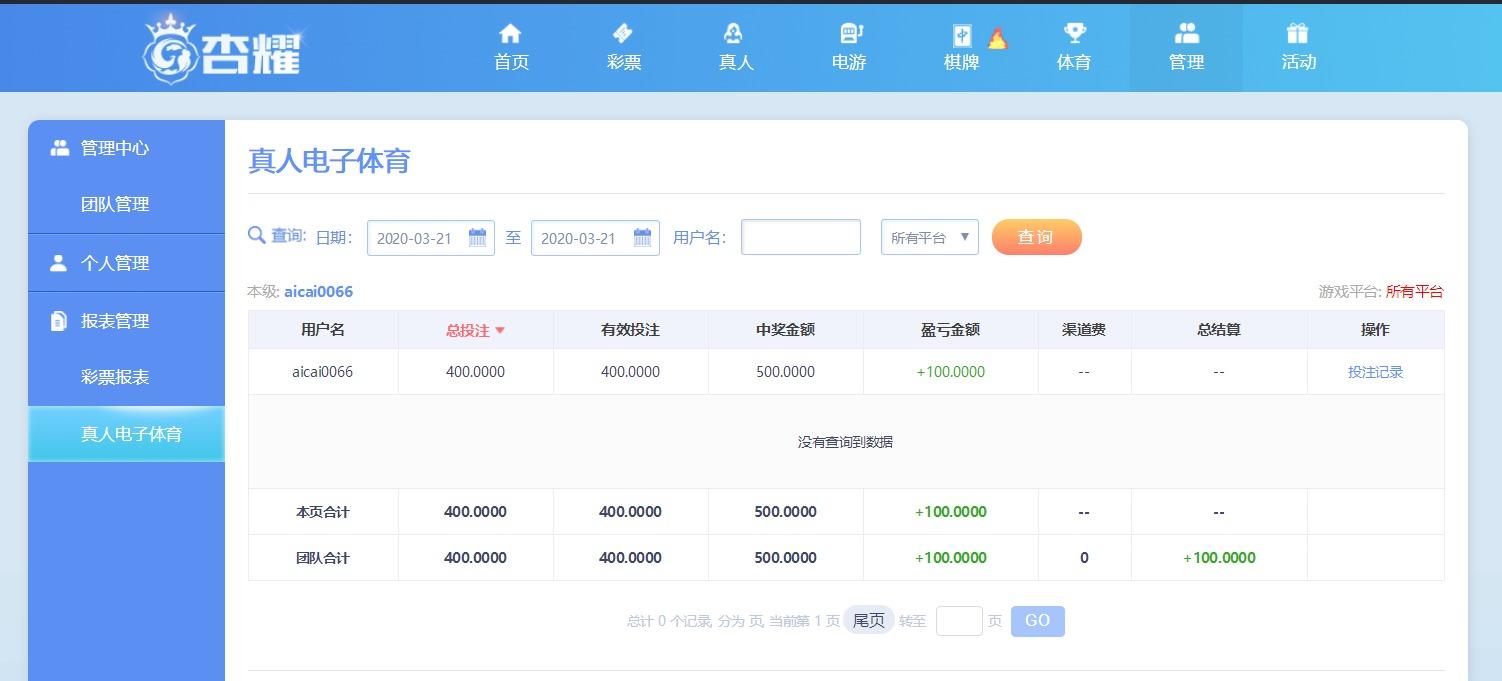Open the end date calendar icon
The width and height of the screenshot is (1502, 681).
coord(642,238)
